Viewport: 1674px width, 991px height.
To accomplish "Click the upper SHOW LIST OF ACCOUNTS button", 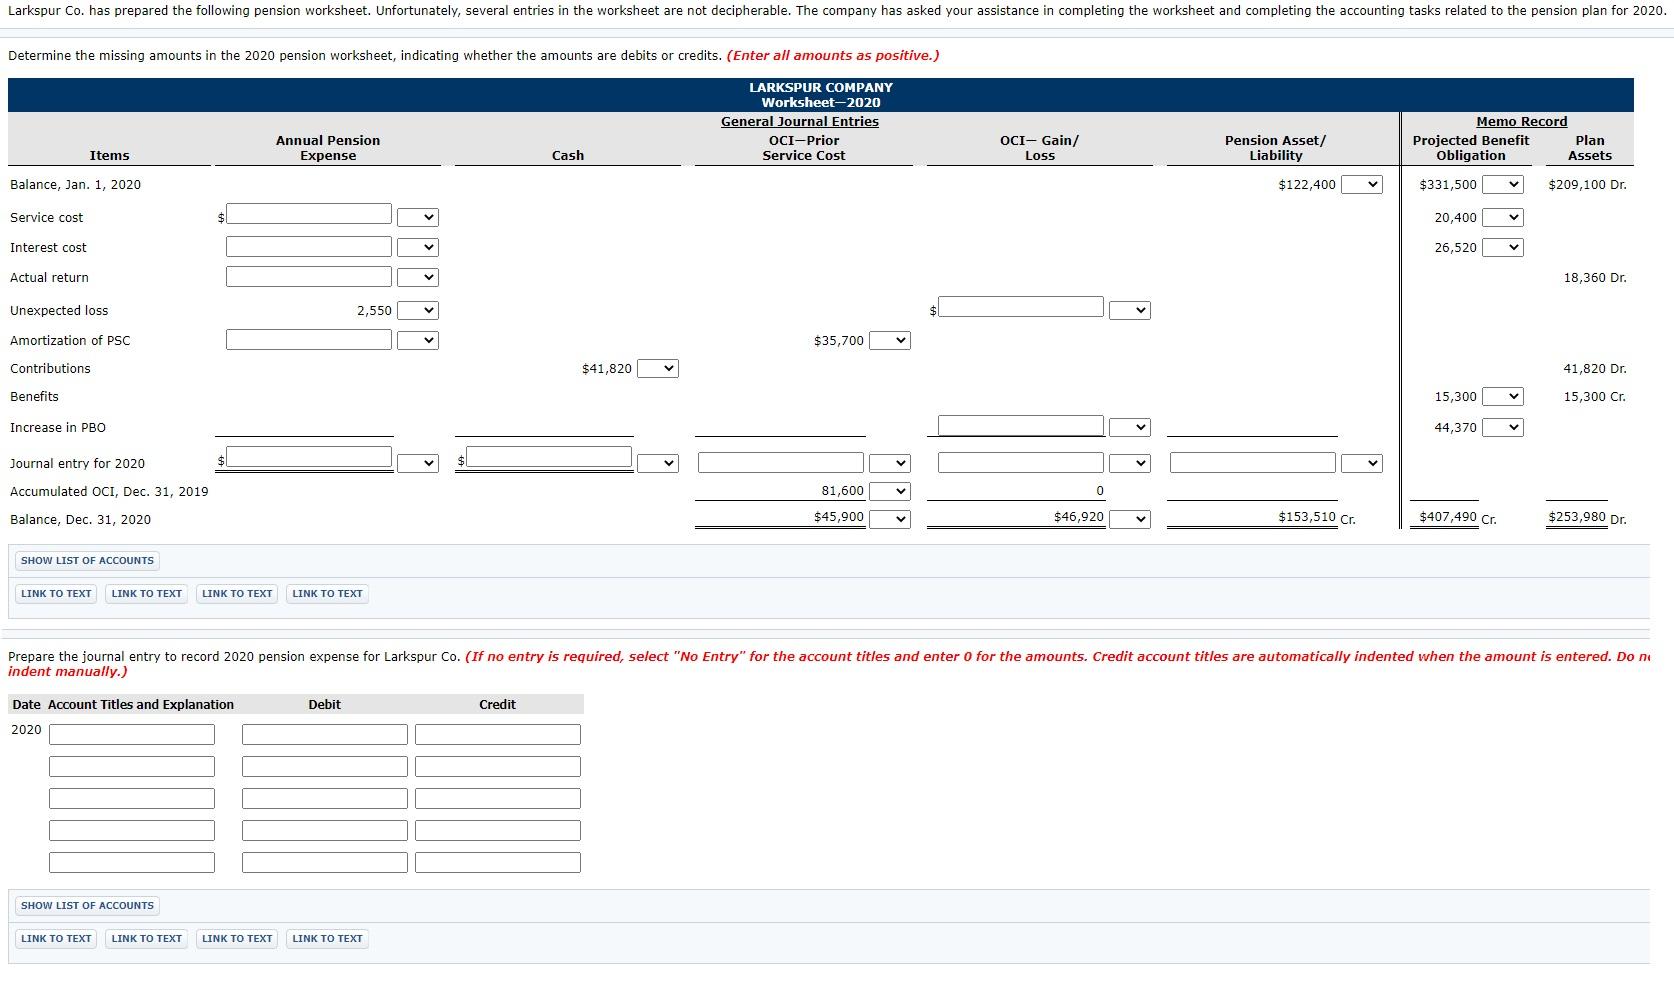I will click(x=86, y=560).
